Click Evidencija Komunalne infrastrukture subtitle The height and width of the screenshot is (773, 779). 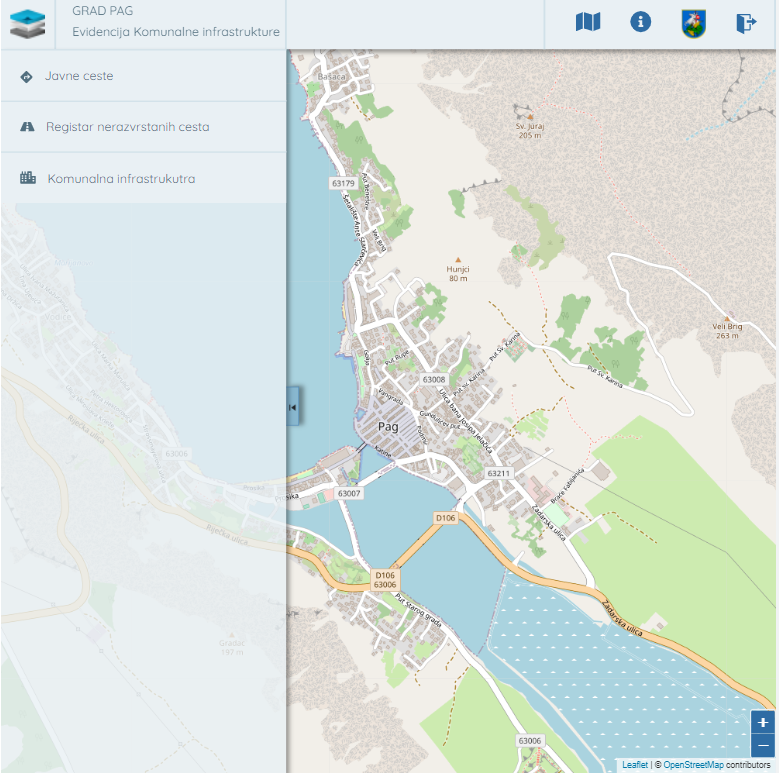(176, 32)
